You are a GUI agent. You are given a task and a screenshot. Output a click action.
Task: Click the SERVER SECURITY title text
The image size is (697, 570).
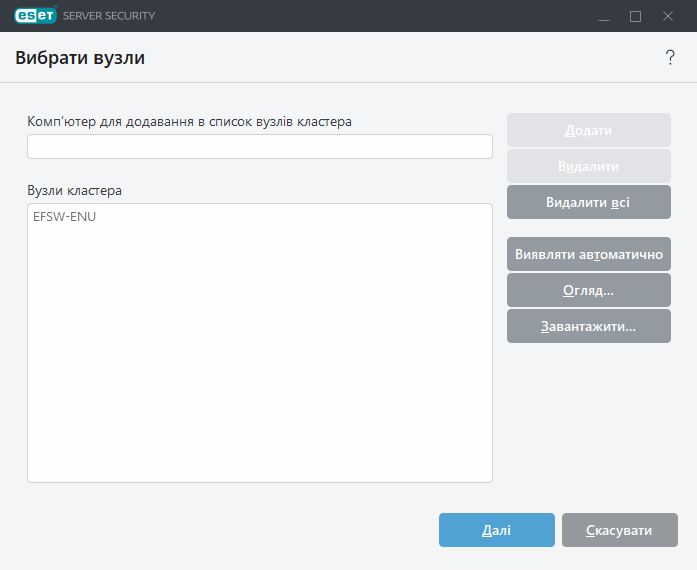coord(109,16)
